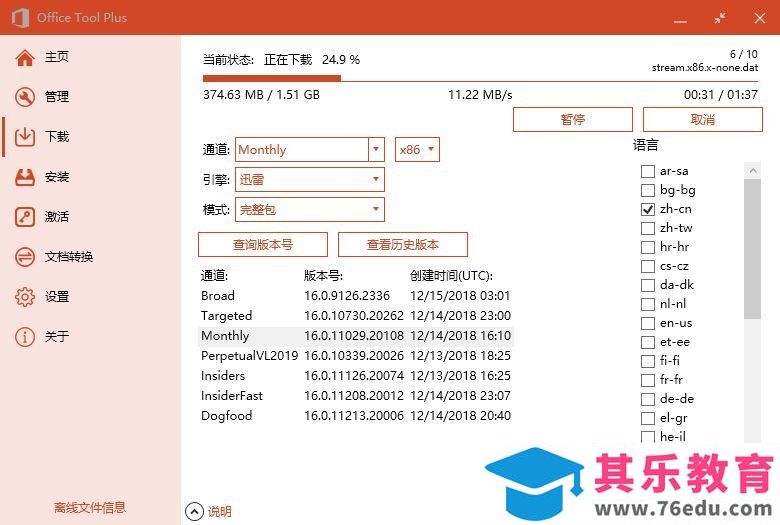780x525 pixels.
Task: Click the 查看历史版本 button
Action: [x=402, y=244]
